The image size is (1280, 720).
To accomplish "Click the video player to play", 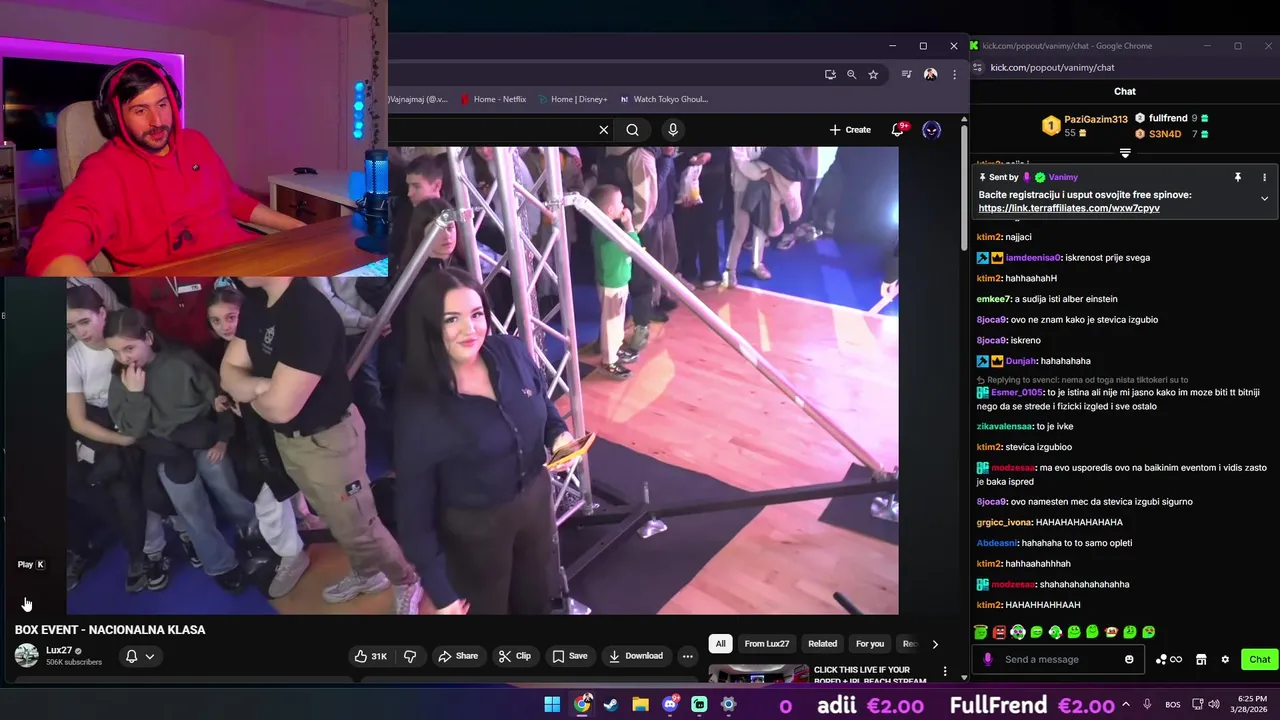I will [x=482, y=380].
